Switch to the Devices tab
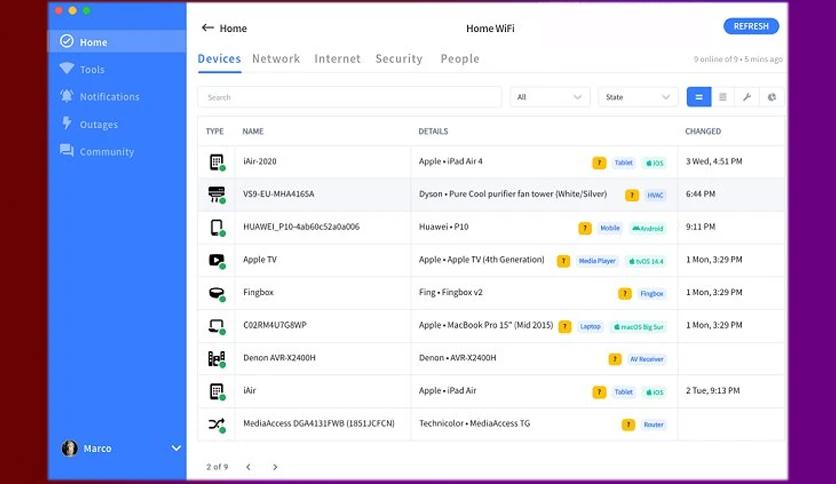The width and height of the screenshot is (836, 484). pos(219,59)
